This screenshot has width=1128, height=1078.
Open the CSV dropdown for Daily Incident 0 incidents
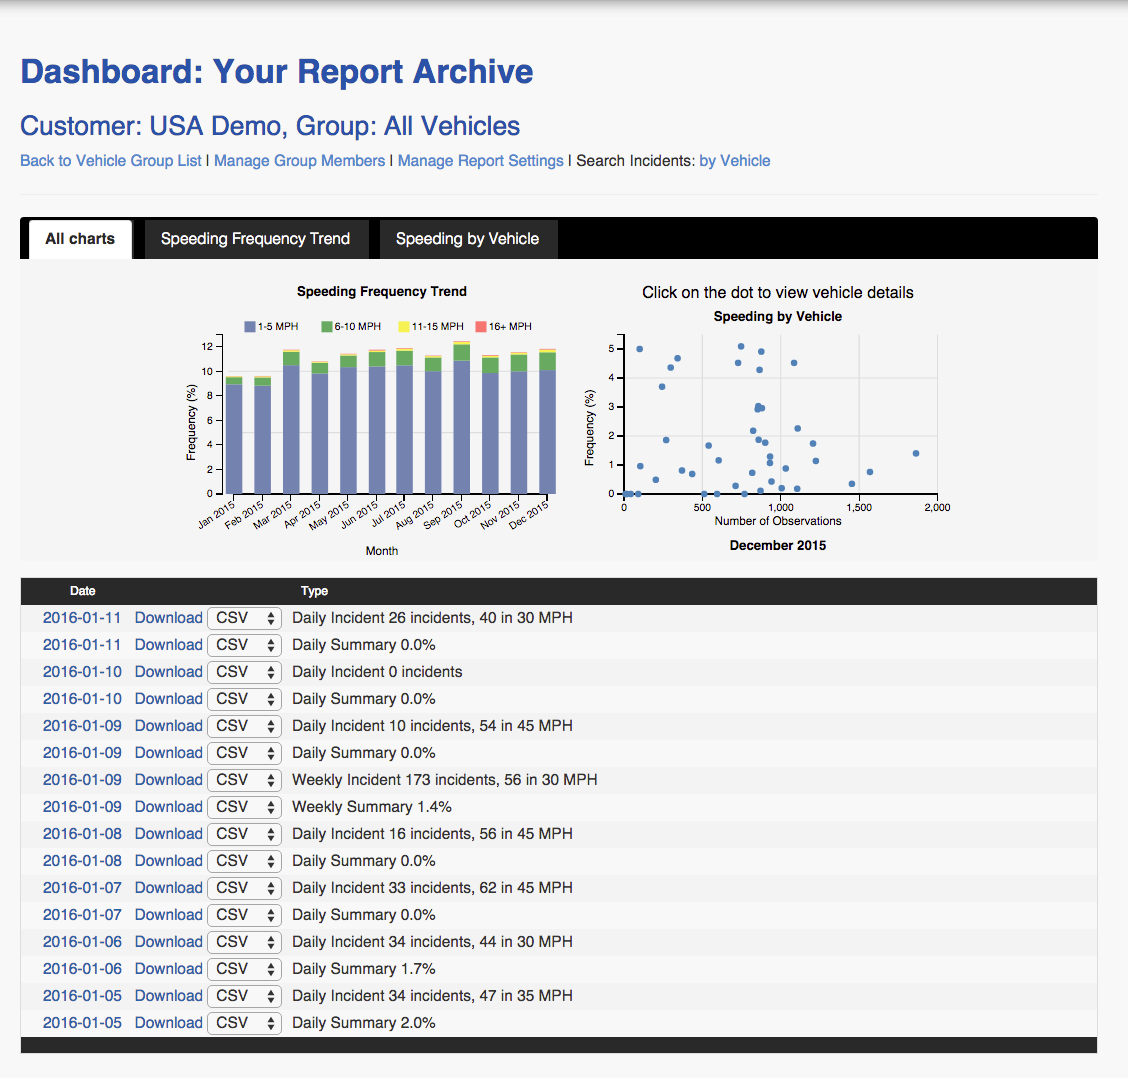coord(244,672)
